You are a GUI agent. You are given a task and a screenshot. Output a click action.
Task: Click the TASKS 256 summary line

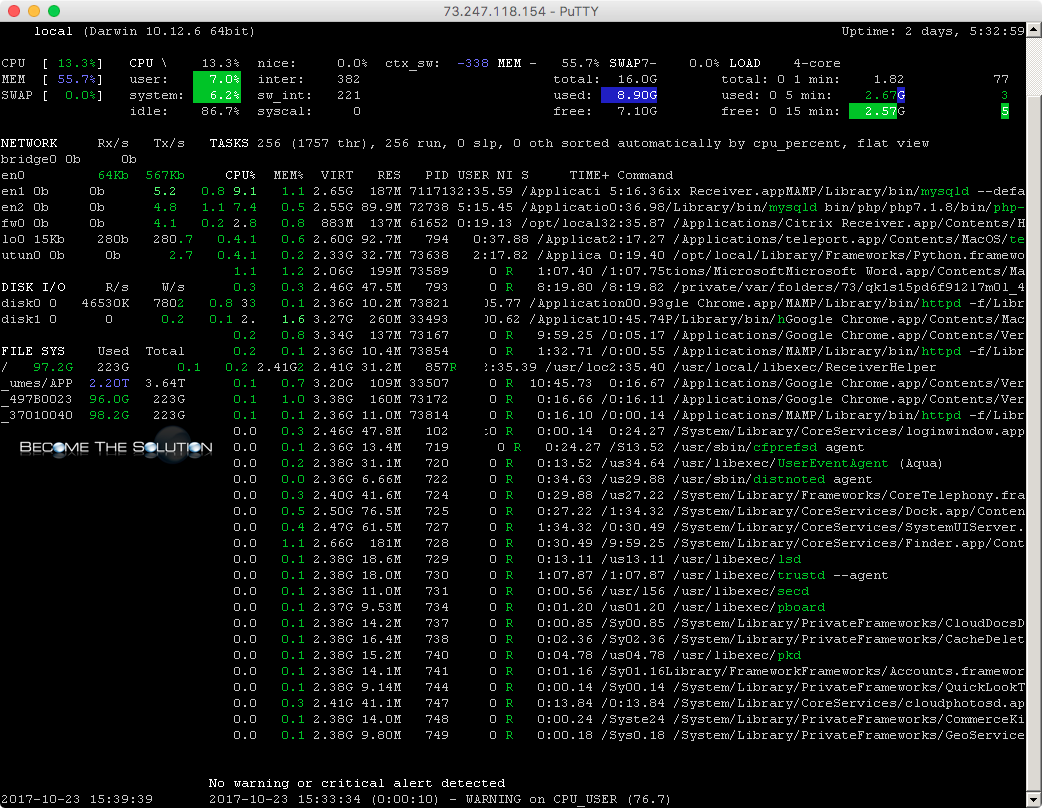569,144
